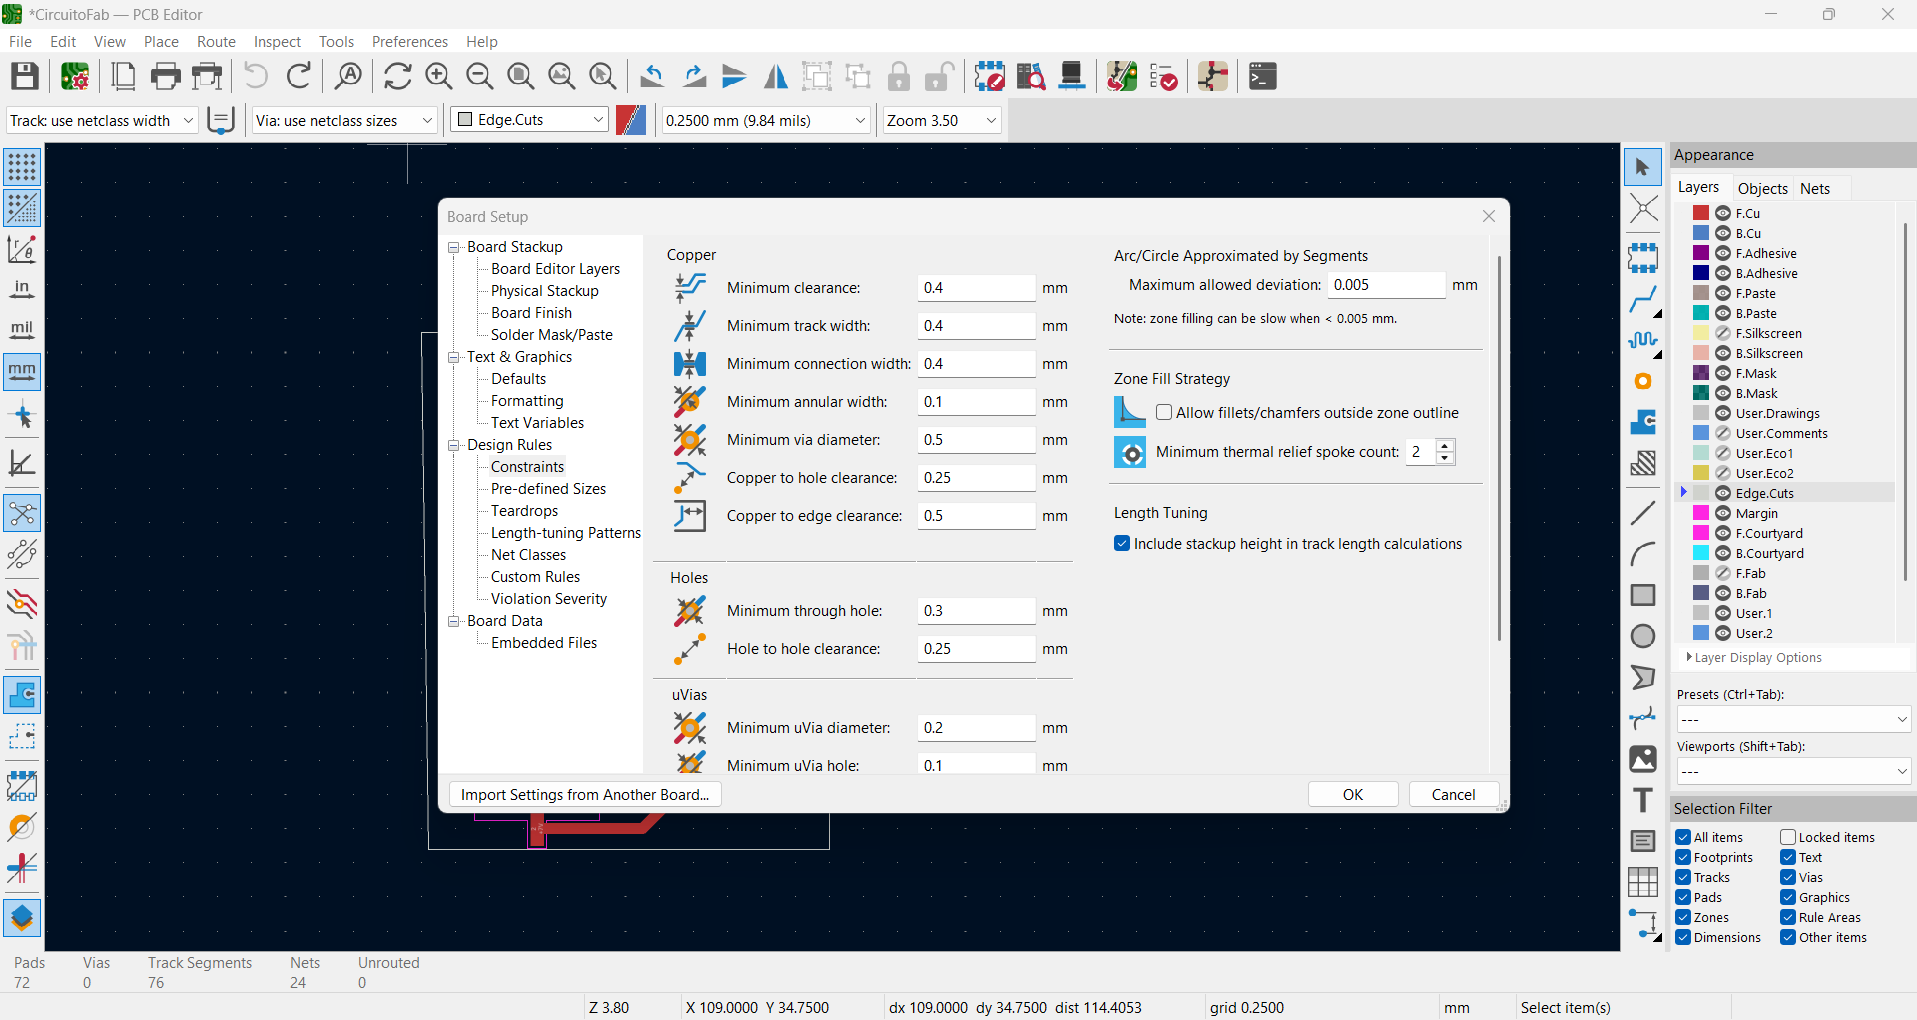Hide the F.Cu layer via eye icon

pos(1723,213)
